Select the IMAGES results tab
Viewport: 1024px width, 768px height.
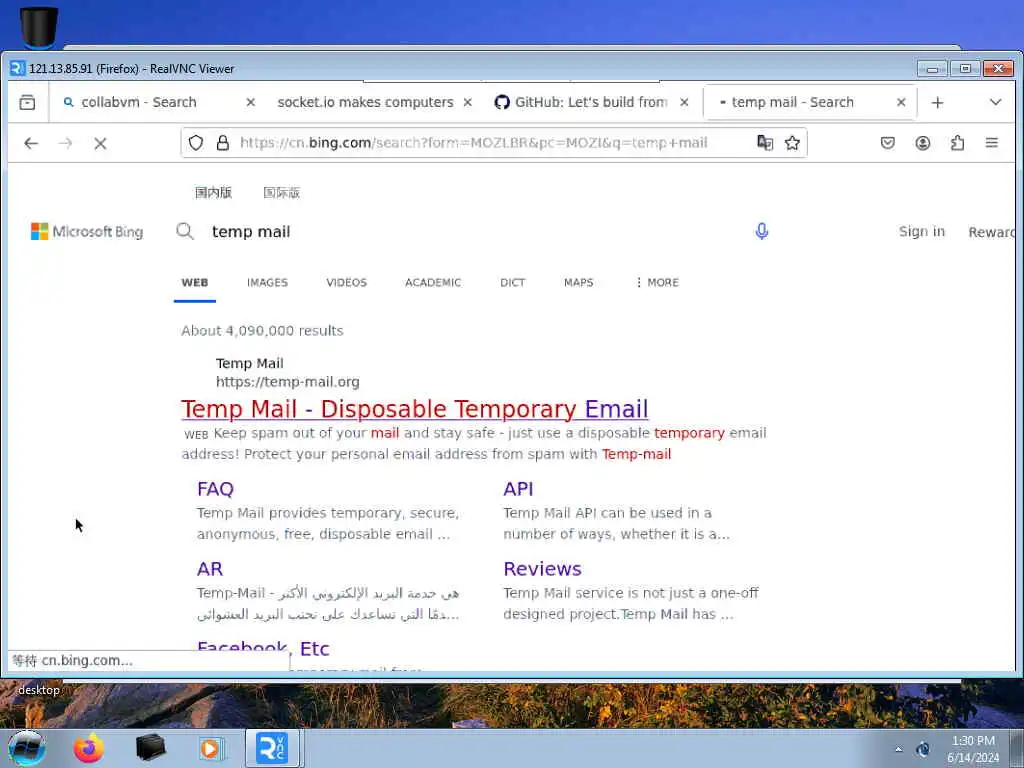pyautogui.click(x=267, y=283)
